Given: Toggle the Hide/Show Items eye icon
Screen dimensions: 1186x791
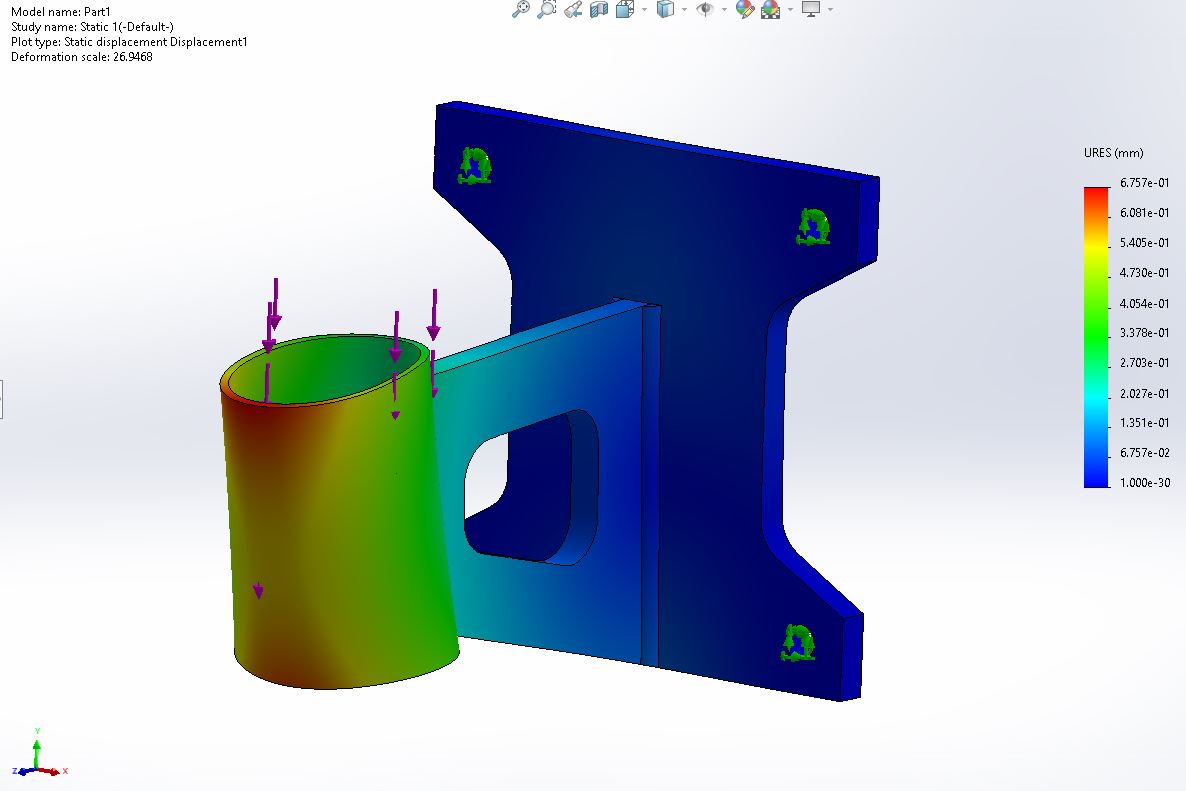Looking at the screenshot, I should click(x=705, y=10).
